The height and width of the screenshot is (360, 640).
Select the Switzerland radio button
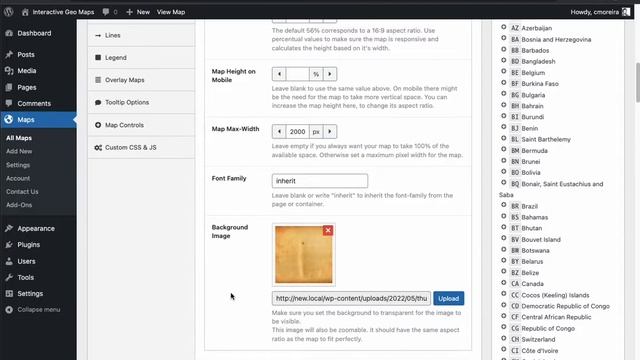504,338
